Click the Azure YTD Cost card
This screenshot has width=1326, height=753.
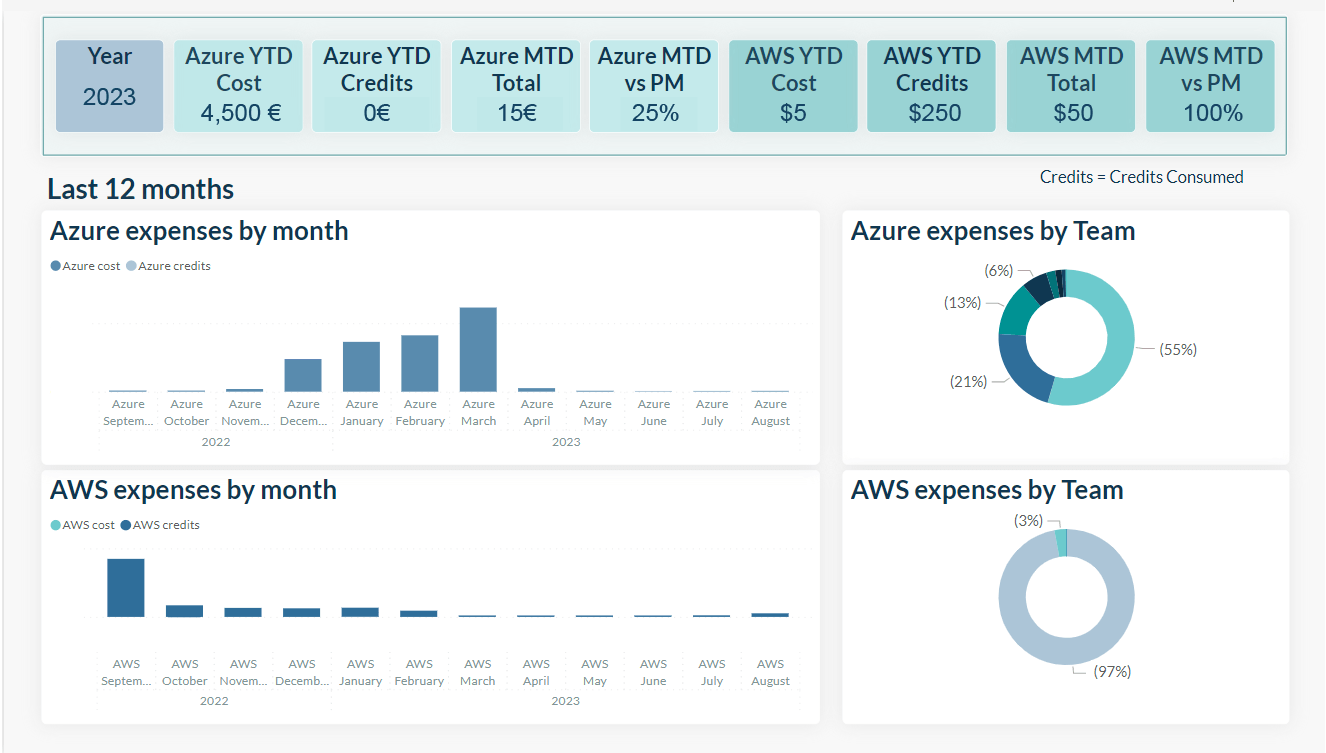[x=238, y=86]
